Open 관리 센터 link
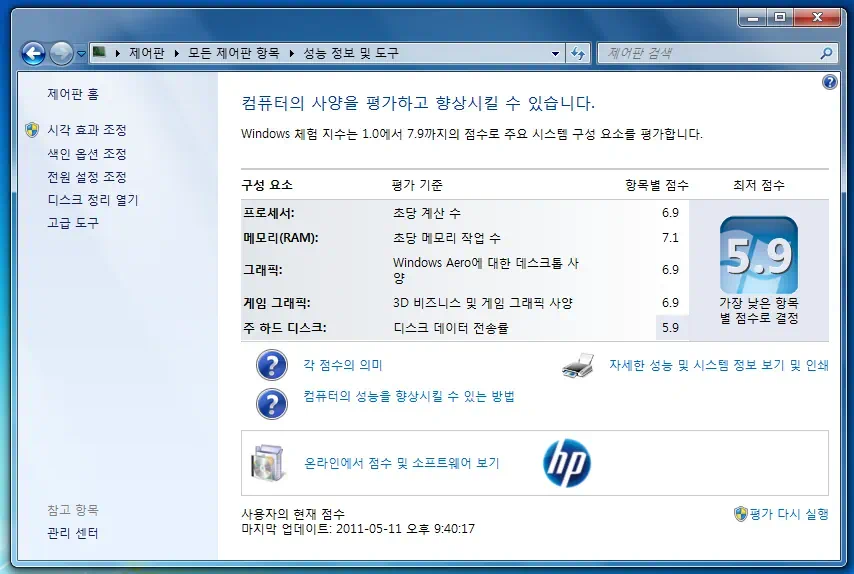This screenshot has width=854, height=574. [x=73, y=533]
